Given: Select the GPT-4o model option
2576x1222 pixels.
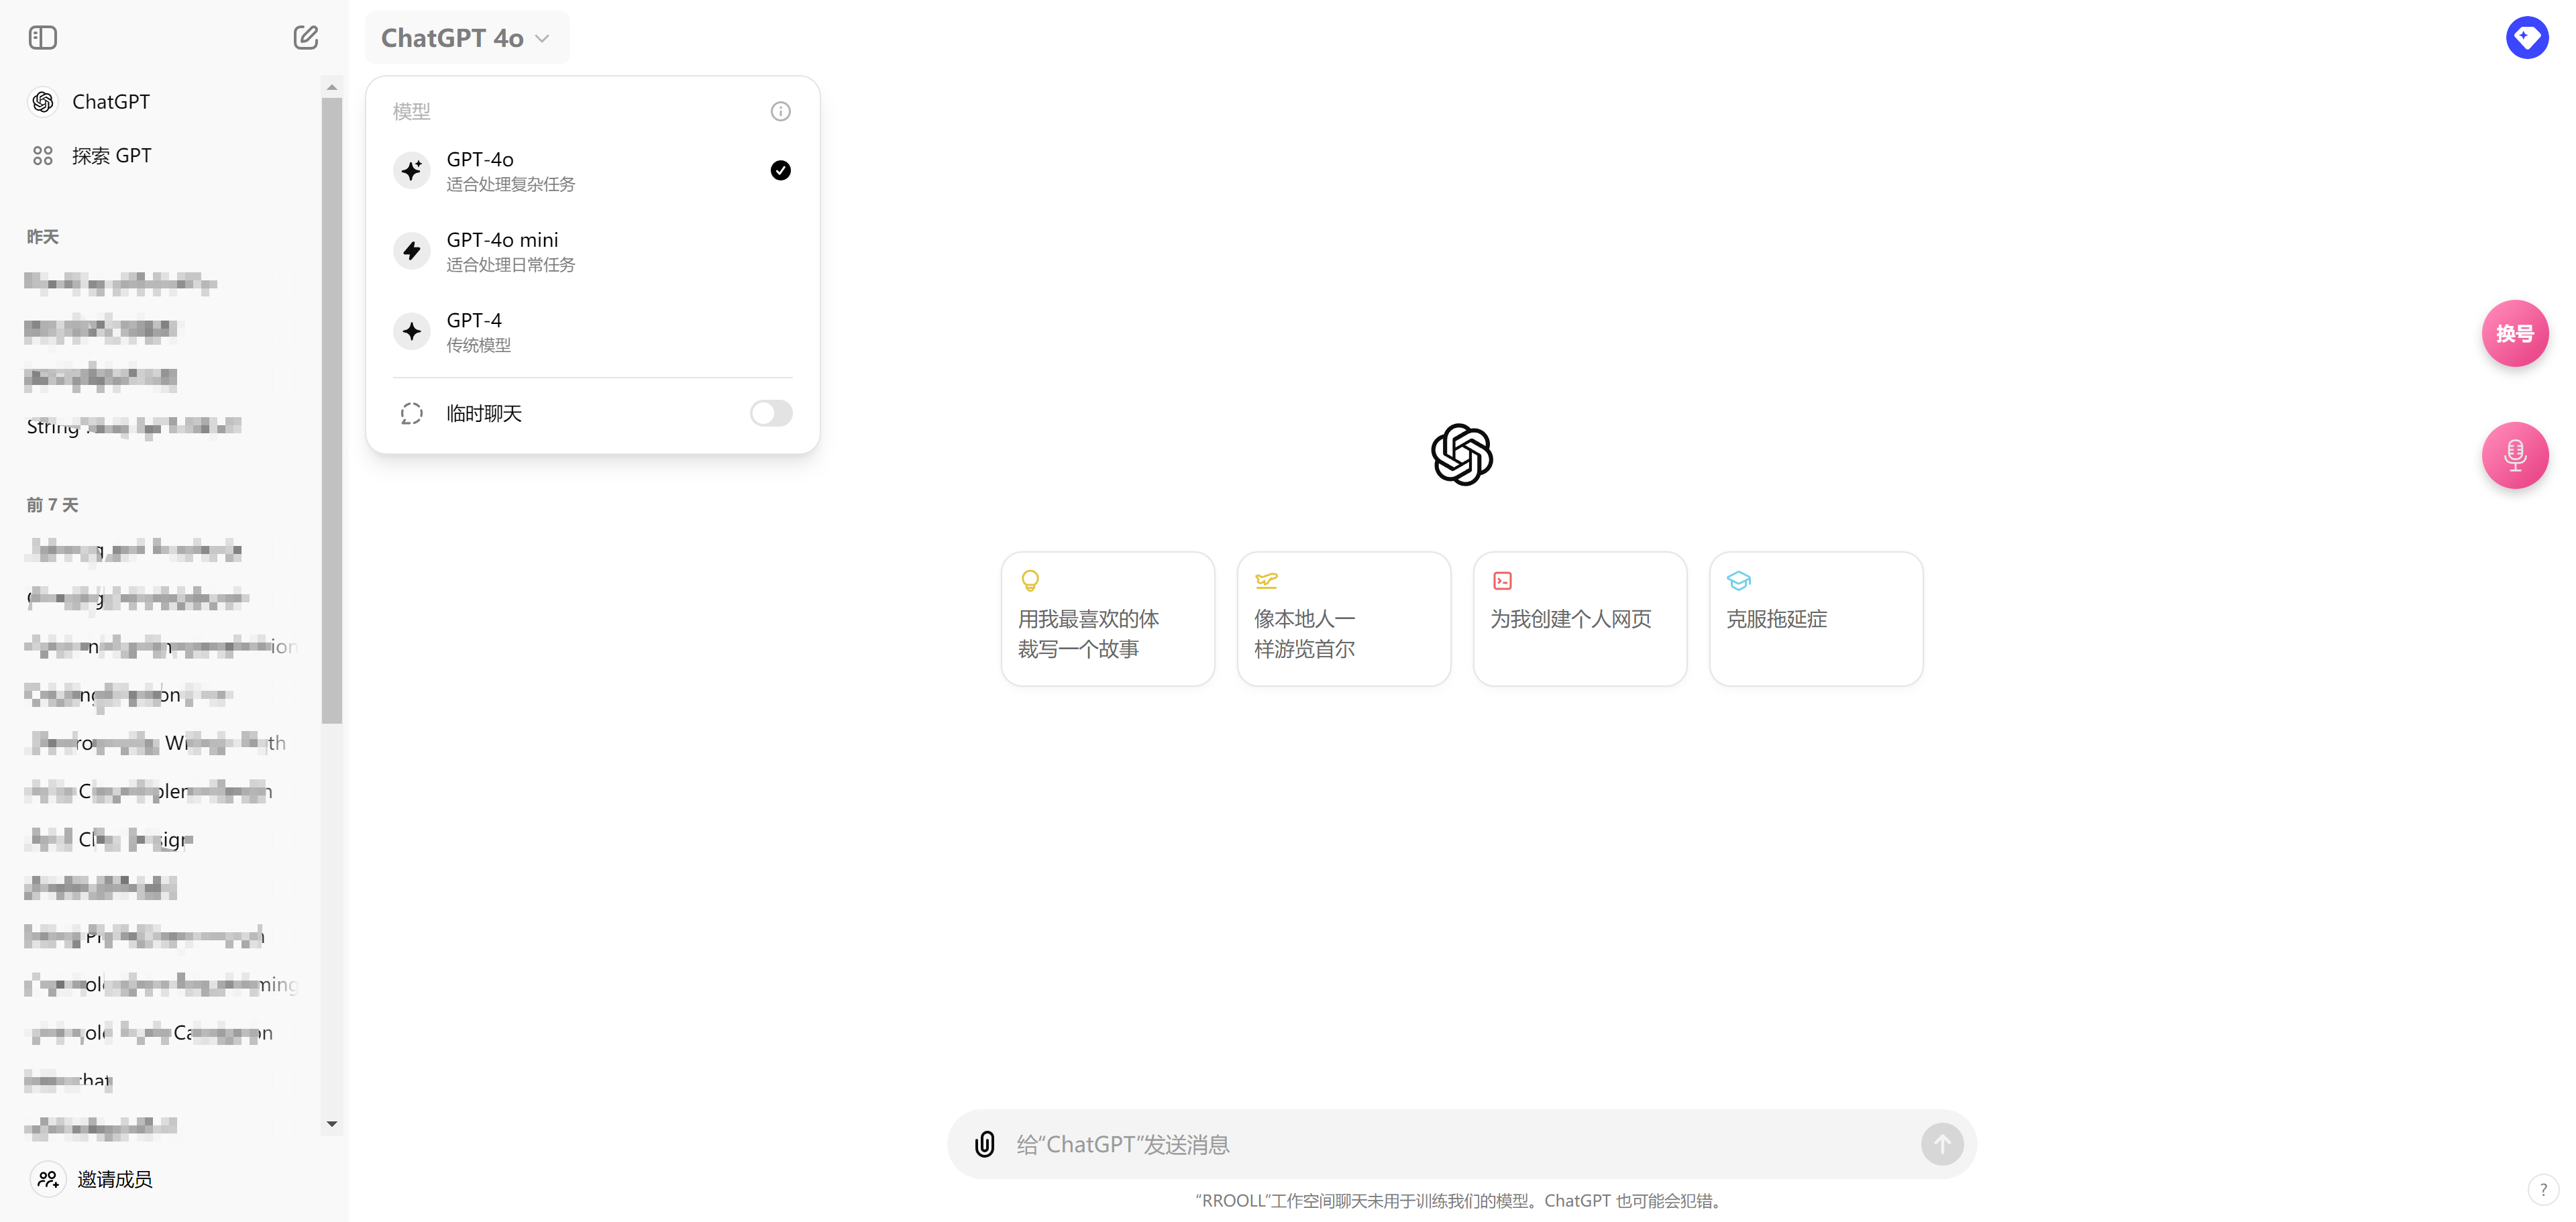Looking at the screenshot, I should 592,171.
